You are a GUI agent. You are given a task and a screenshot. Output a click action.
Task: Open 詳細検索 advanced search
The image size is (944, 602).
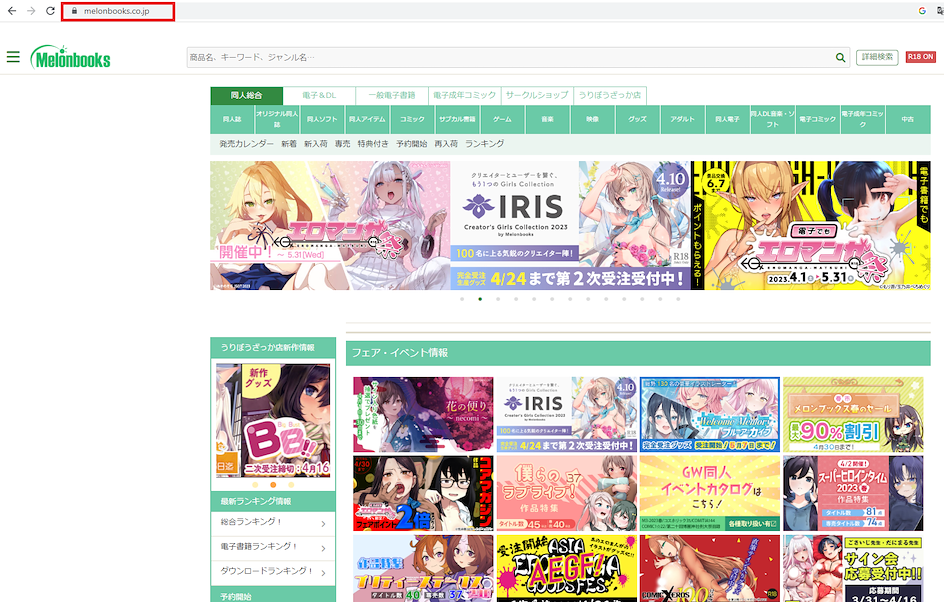pyautogui.click(x=877, y=57)
